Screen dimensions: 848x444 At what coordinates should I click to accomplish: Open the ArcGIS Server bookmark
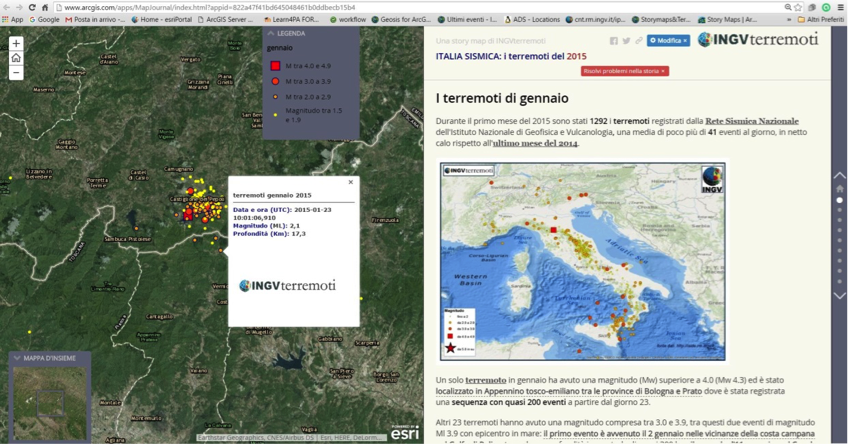tap(226, 19)
